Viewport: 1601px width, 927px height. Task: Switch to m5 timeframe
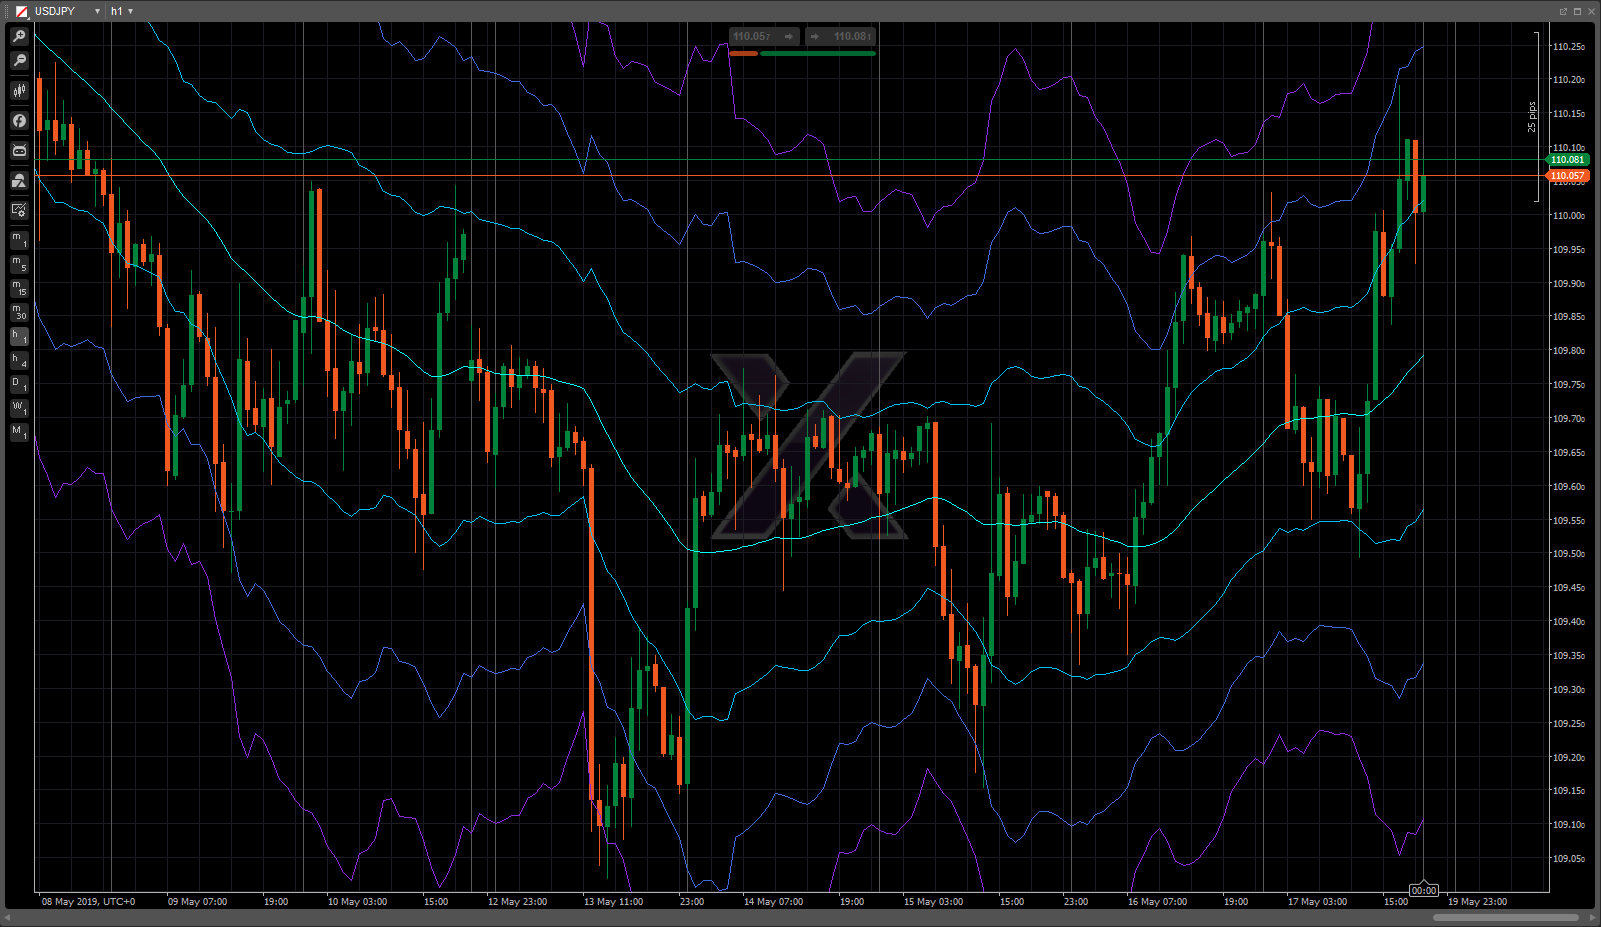coord(19,264)
